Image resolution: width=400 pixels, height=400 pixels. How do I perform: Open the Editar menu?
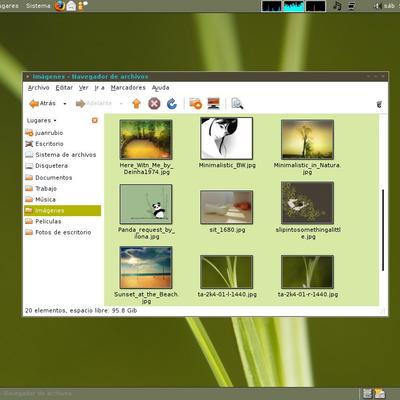[x=64, y=88]
